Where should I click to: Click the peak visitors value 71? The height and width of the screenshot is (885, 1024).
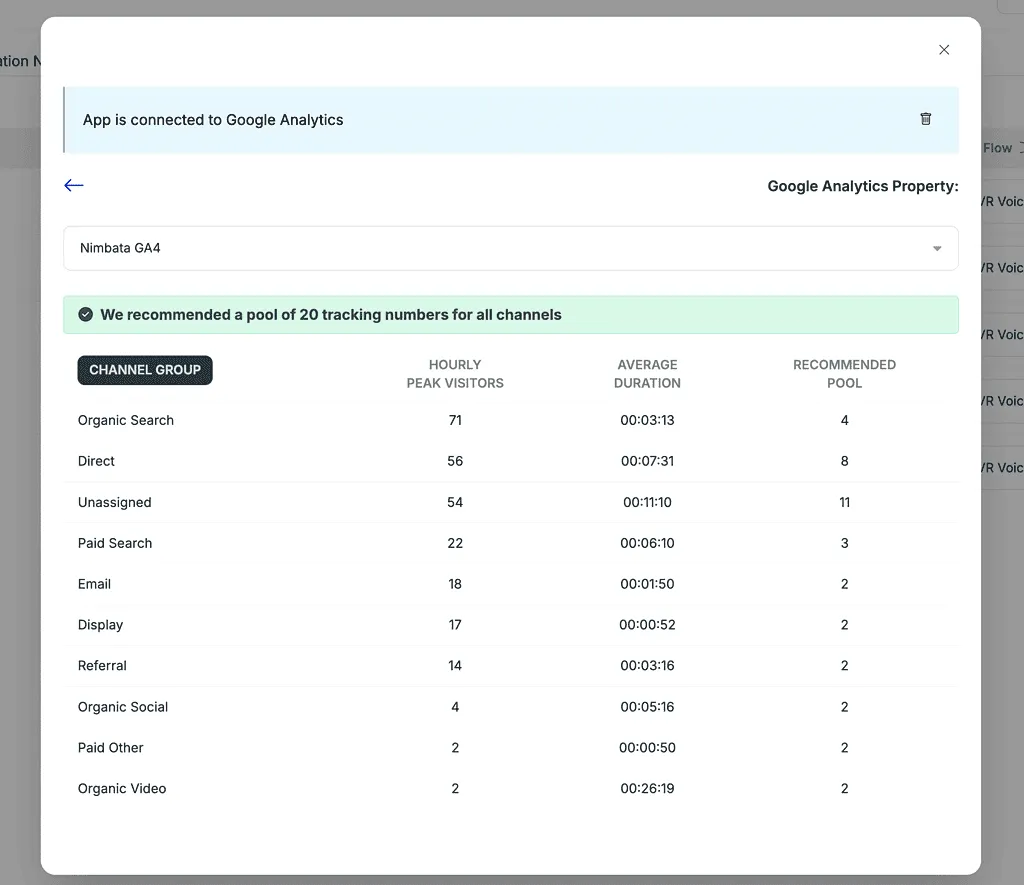(455, 420)
